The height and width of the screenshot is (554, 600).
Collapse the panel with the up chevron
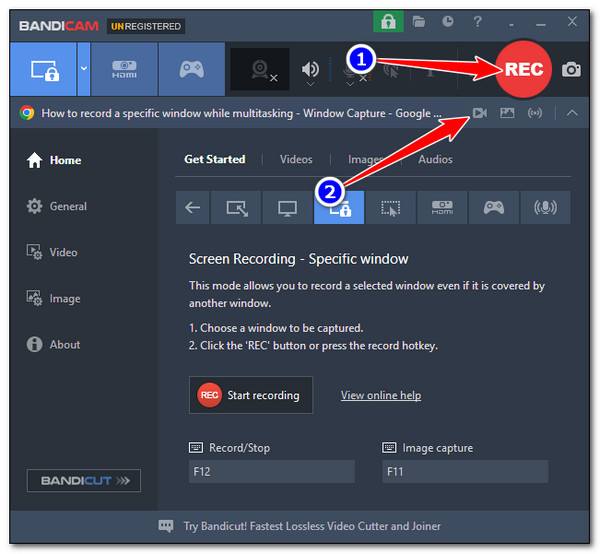(572, 113)
